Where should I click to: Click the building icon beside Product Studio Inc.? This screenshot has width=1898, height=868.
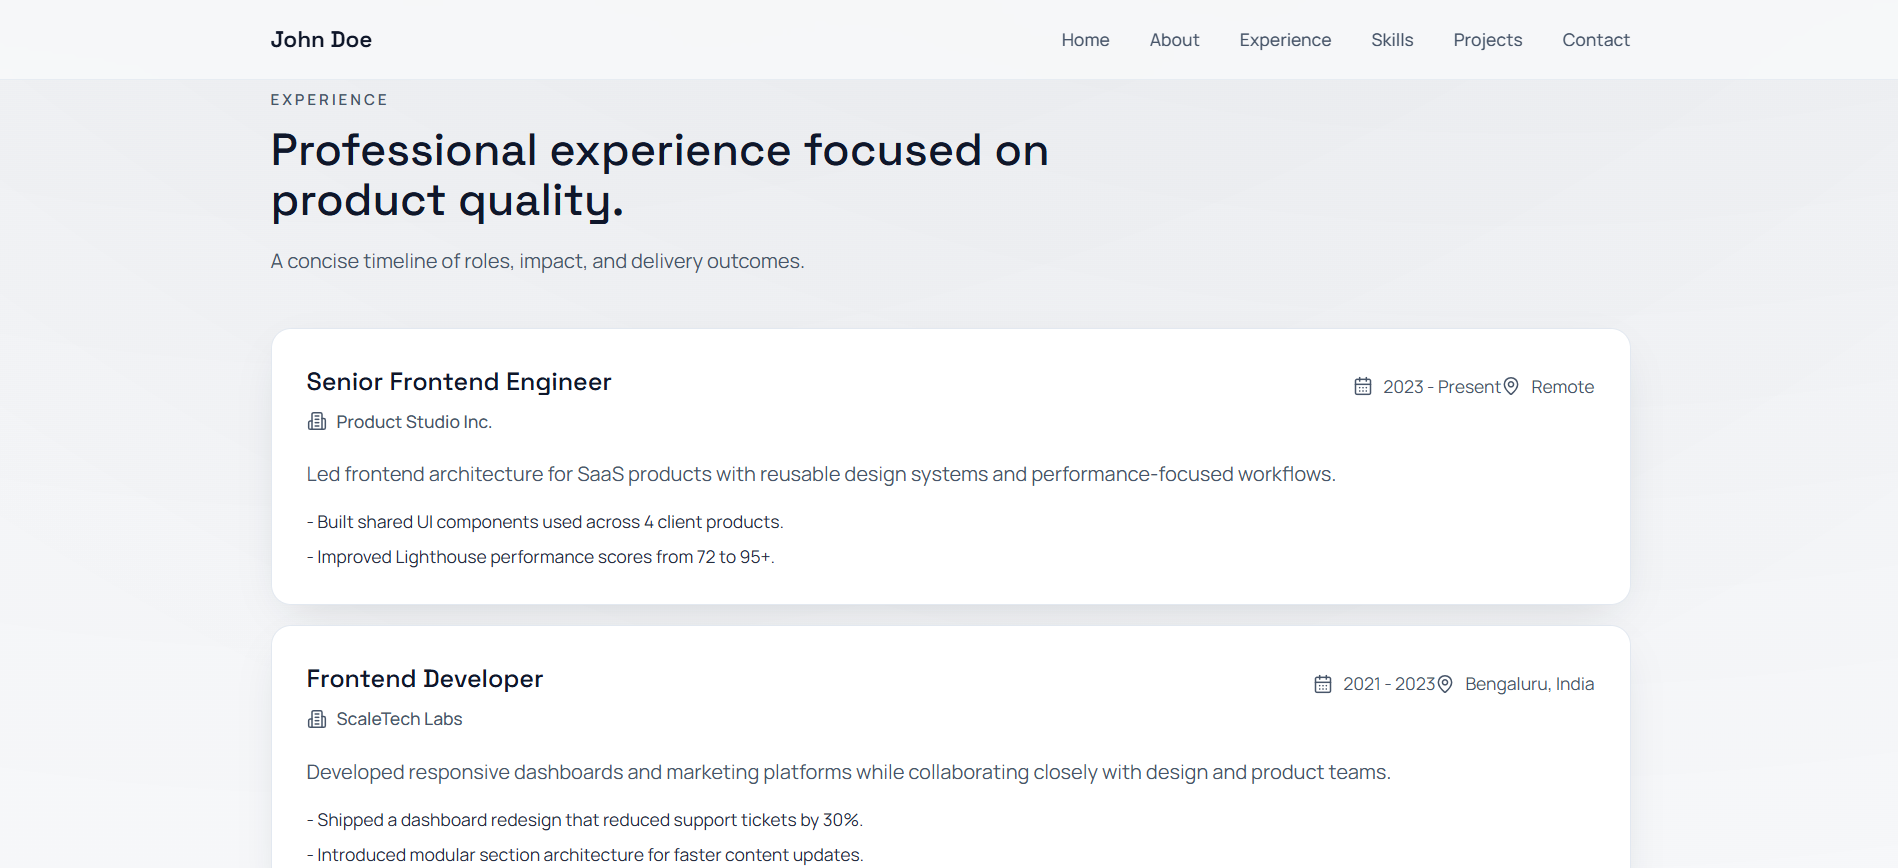[316, 421]
